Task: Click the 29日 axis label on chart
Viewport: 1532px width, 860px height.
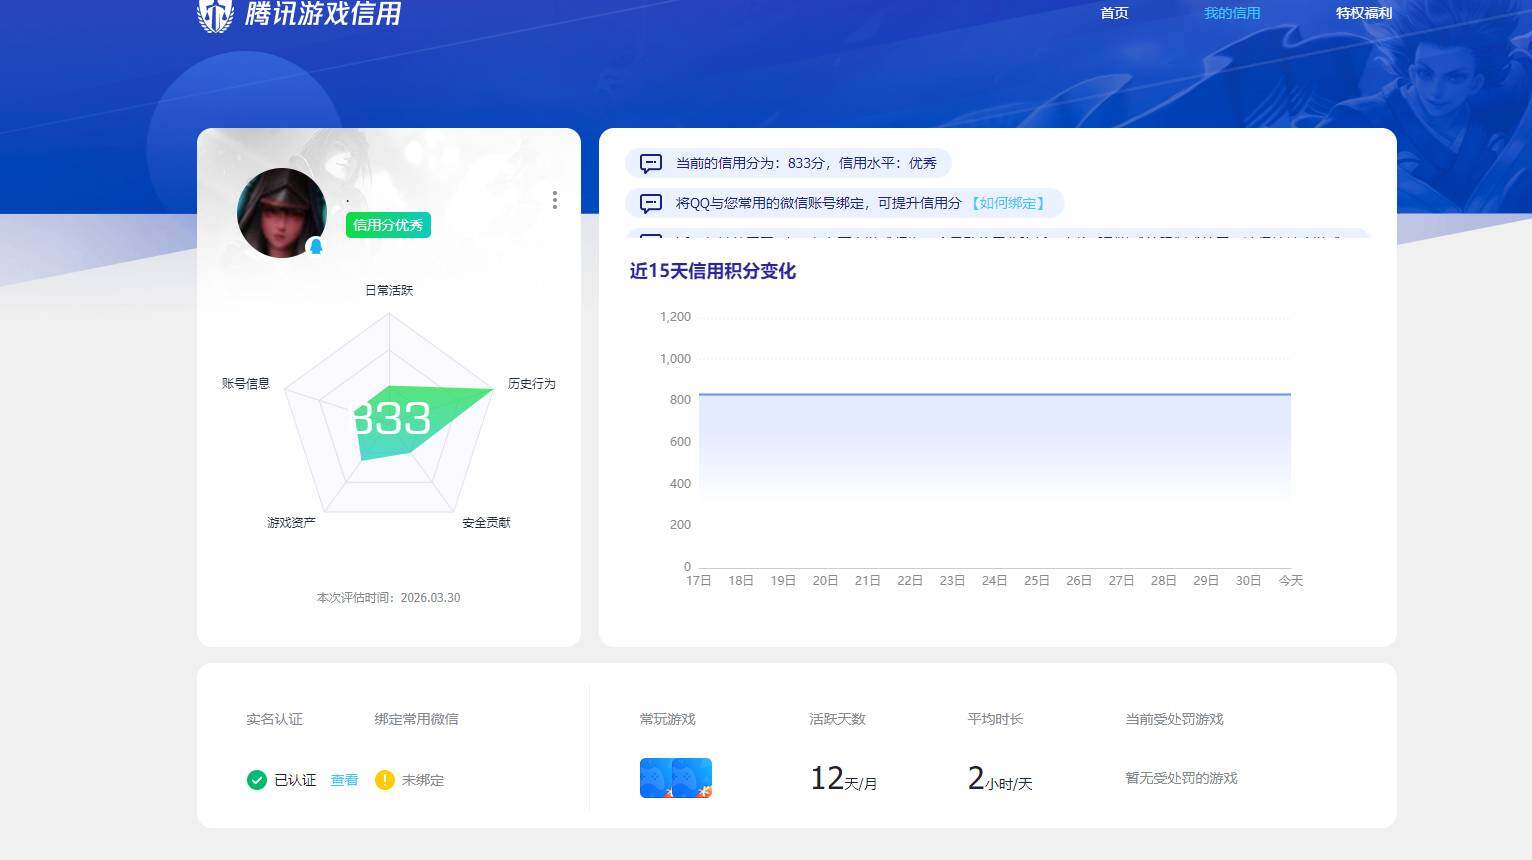Action: coord(1206,581)
